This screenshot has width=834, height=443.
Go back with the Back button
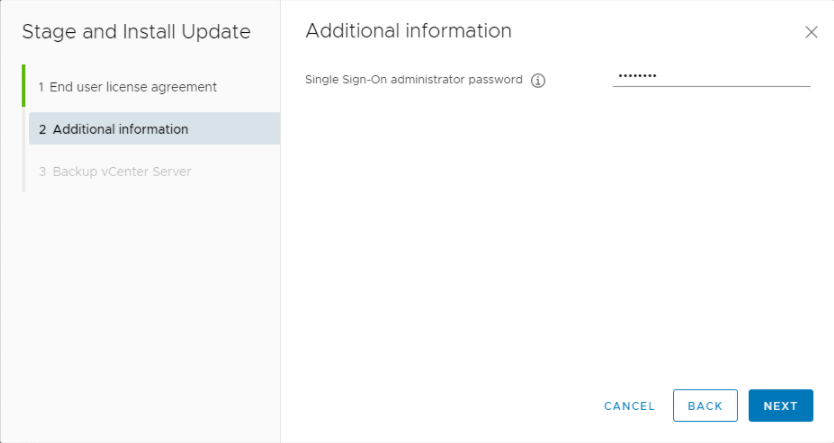click(705, 406)
